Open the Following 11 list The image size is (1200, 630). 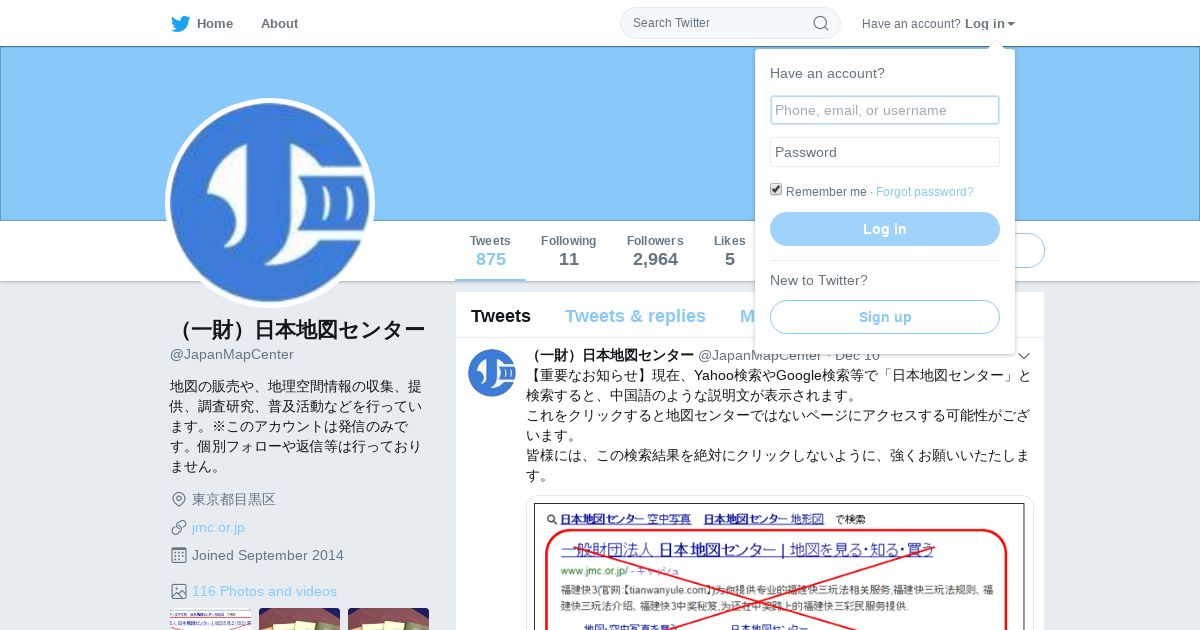point(569,251)
